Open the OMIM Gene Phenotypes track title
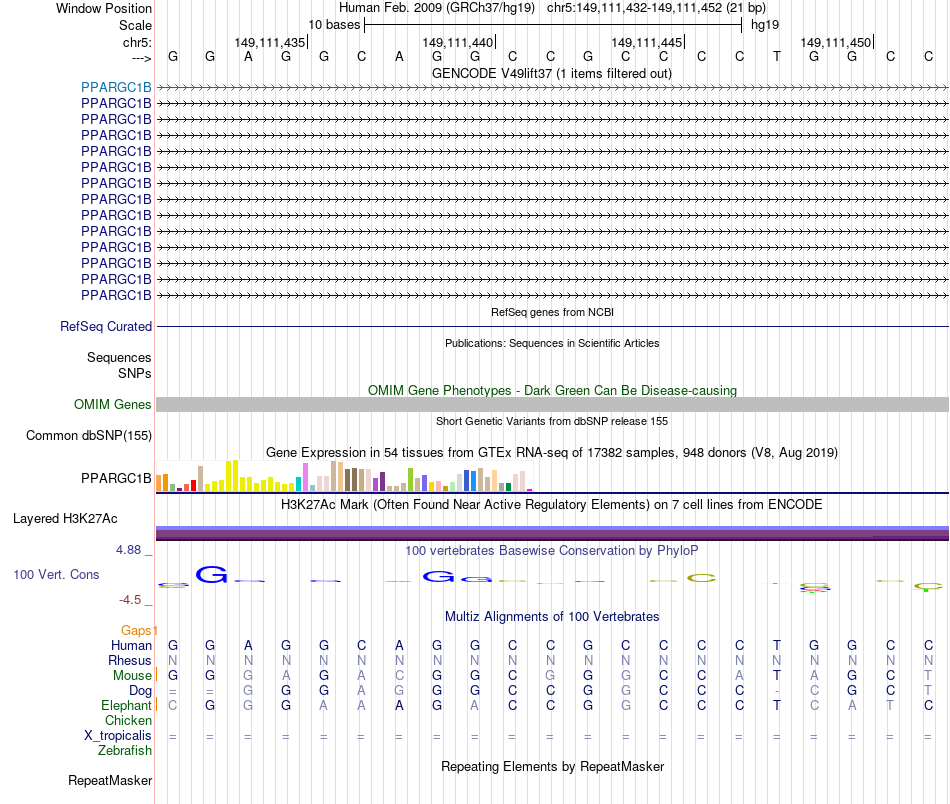Viewport: 950px width, 804px height. (552, 390)
